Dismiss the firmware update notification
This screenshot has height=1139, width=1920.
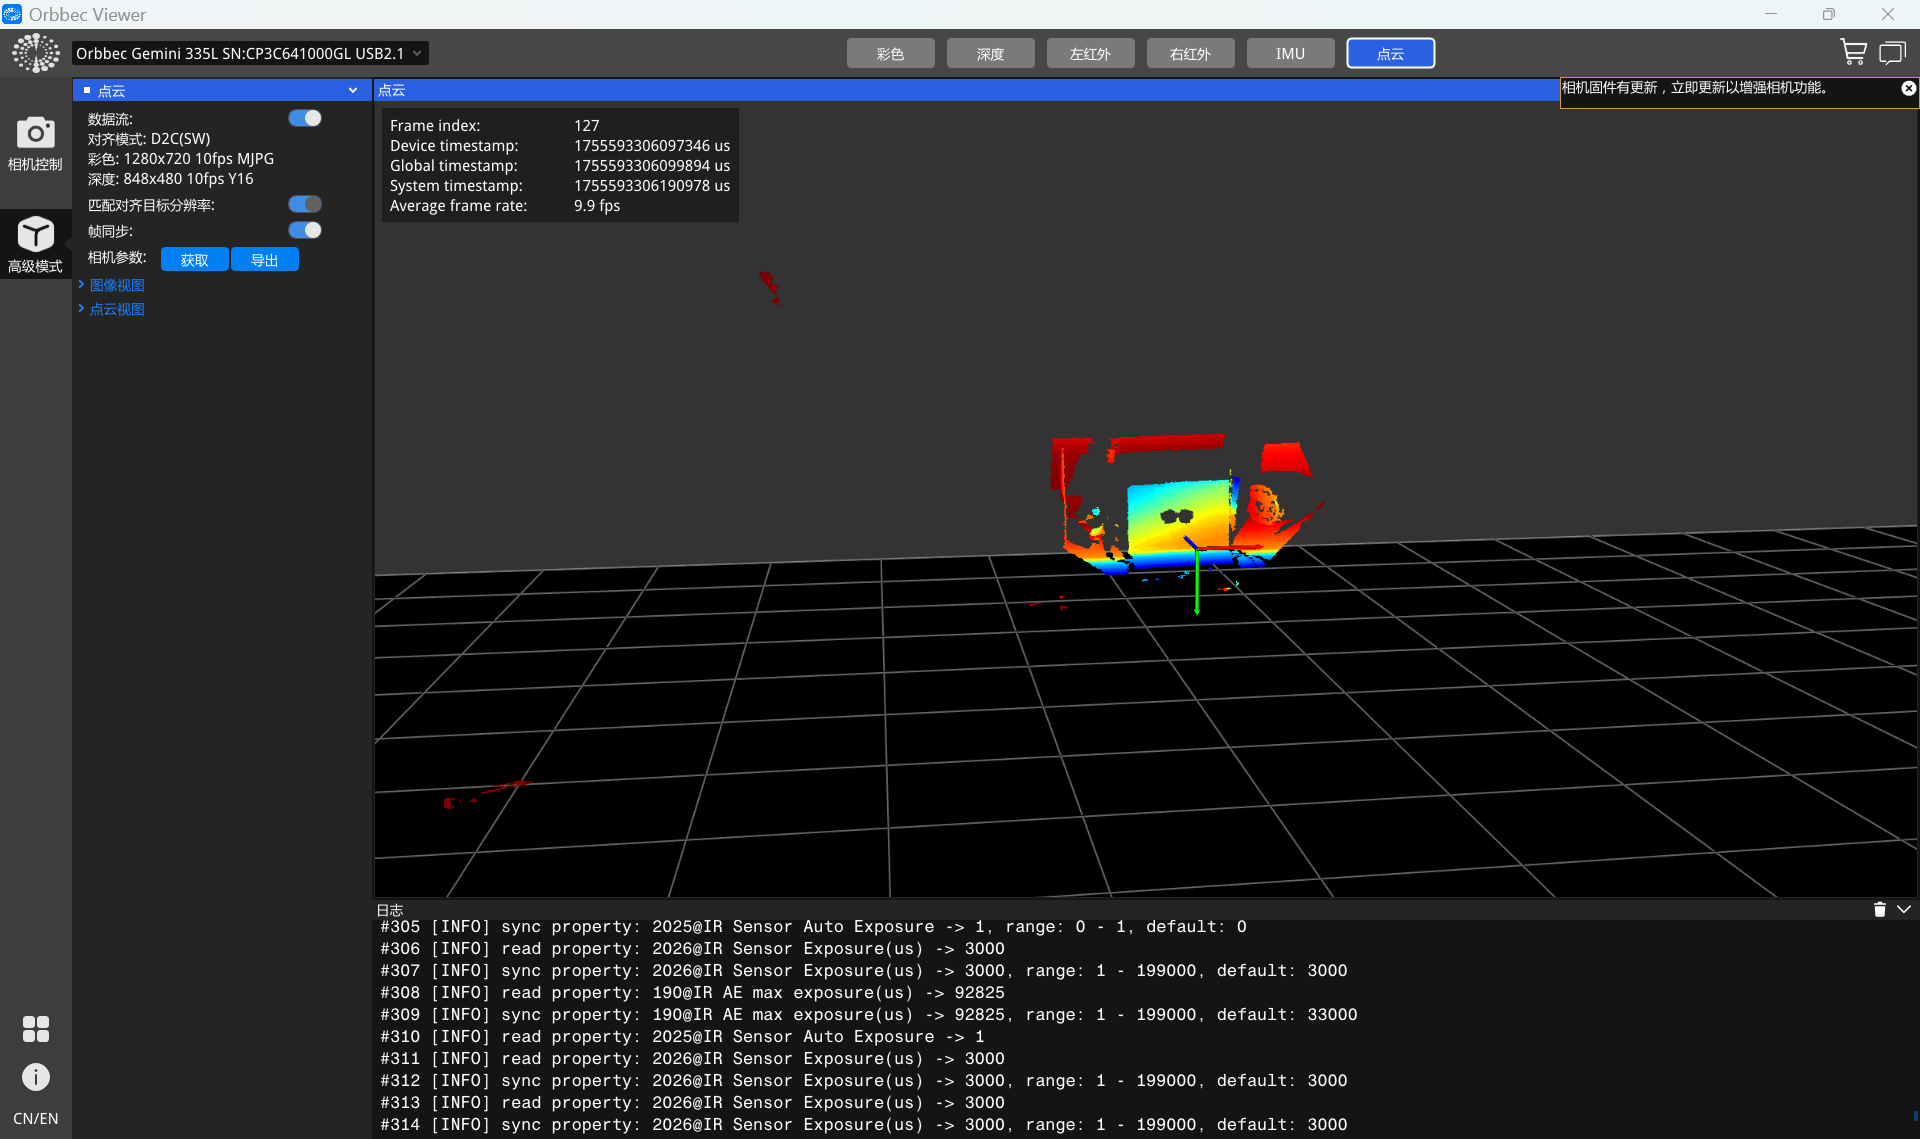tap(1908, 88)
